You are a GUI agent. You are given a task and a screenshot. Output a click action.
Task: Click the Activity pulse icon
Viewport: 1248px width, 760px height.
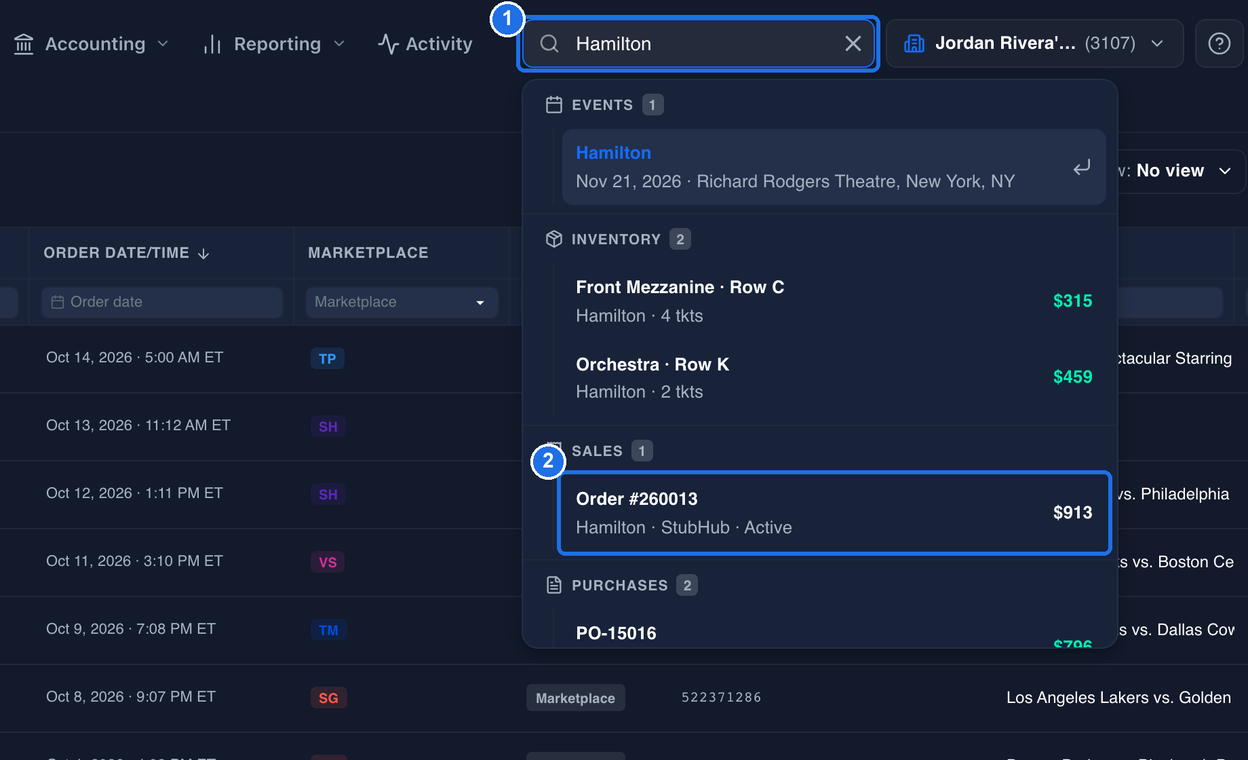pyautogui.click(x=388, y=44)
